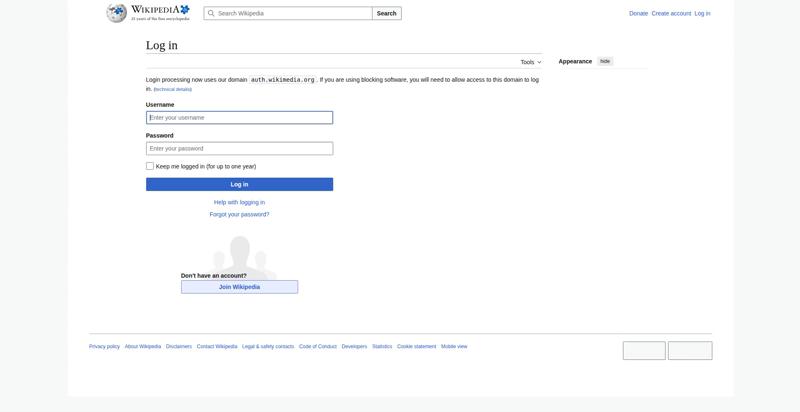
Task: Open Forgot your password link
Action: [239, 214]
